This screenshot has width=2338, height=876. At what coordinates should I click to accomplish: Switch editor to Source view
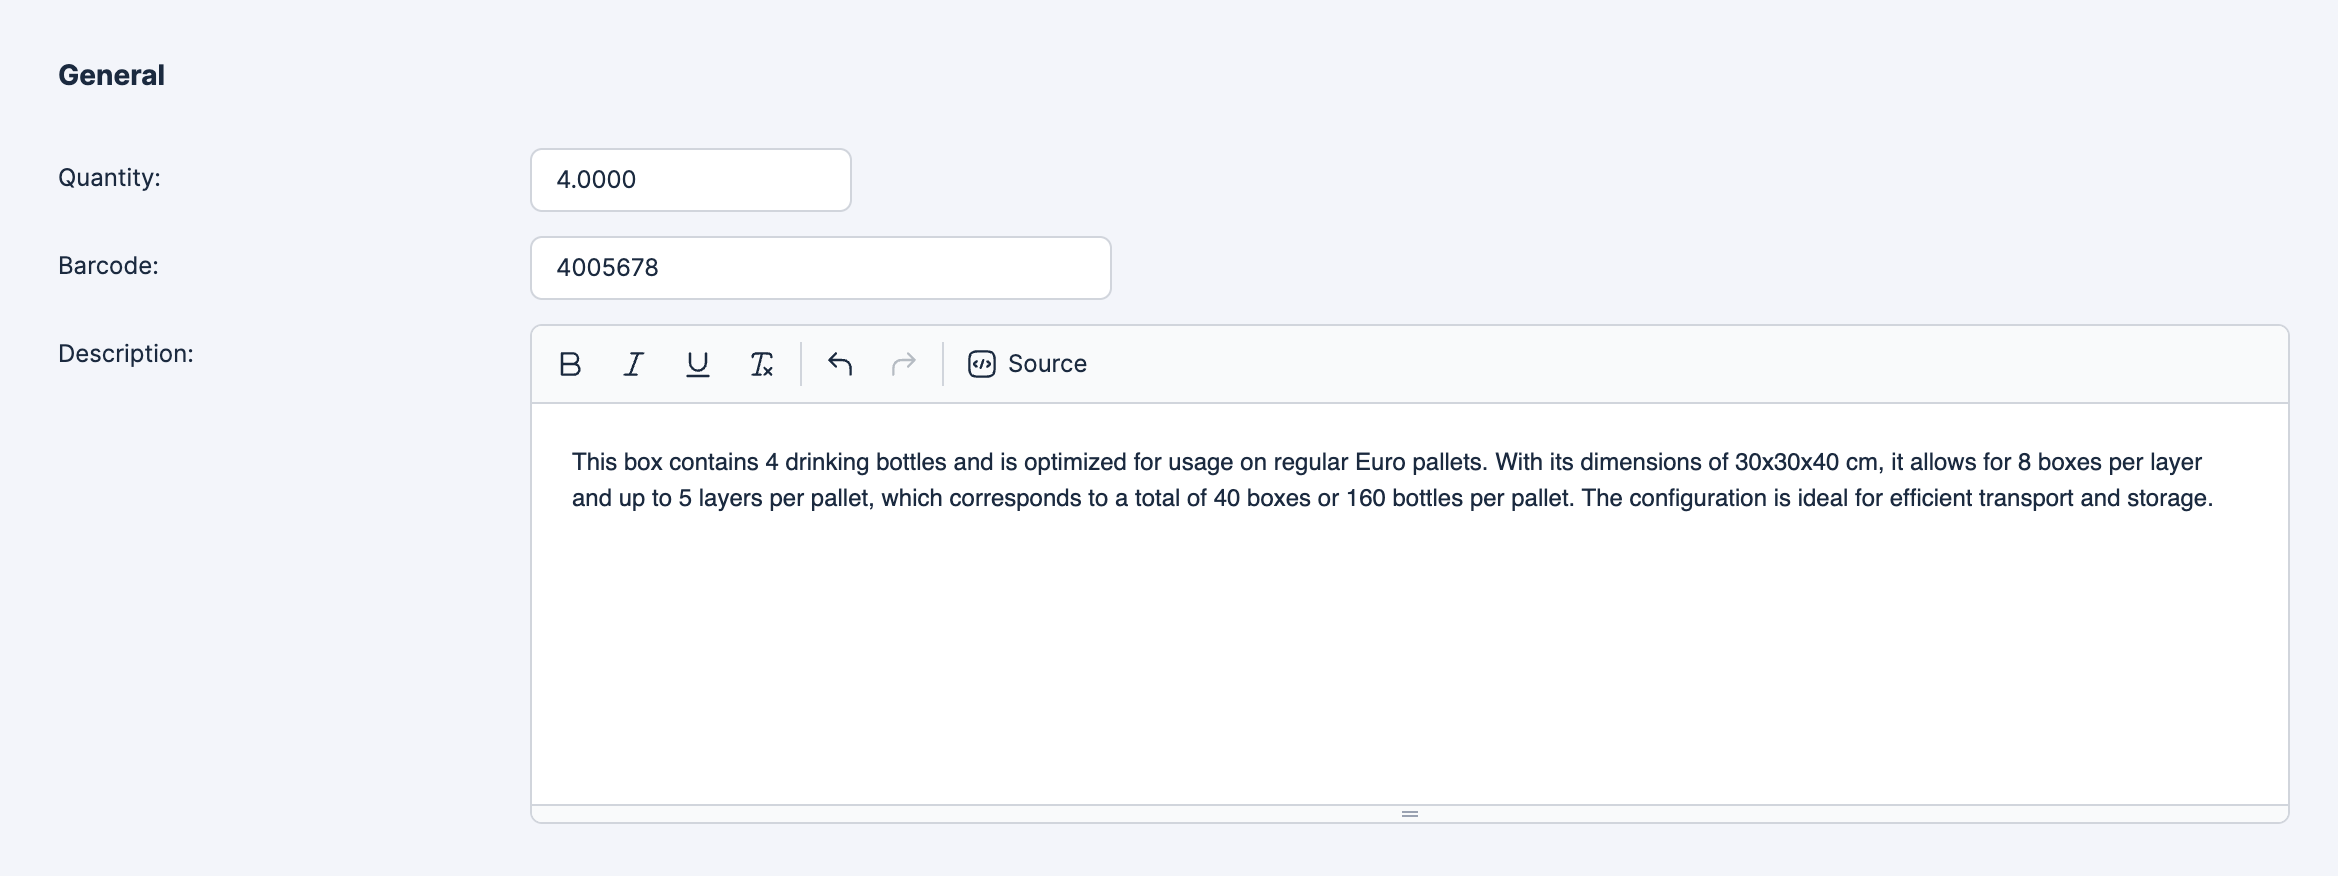click(1046, 364)
